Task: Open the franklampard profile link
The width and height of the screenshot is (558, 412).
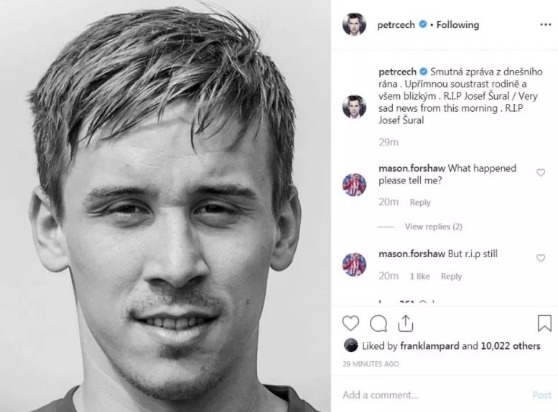Action: [x=430, y=346]
